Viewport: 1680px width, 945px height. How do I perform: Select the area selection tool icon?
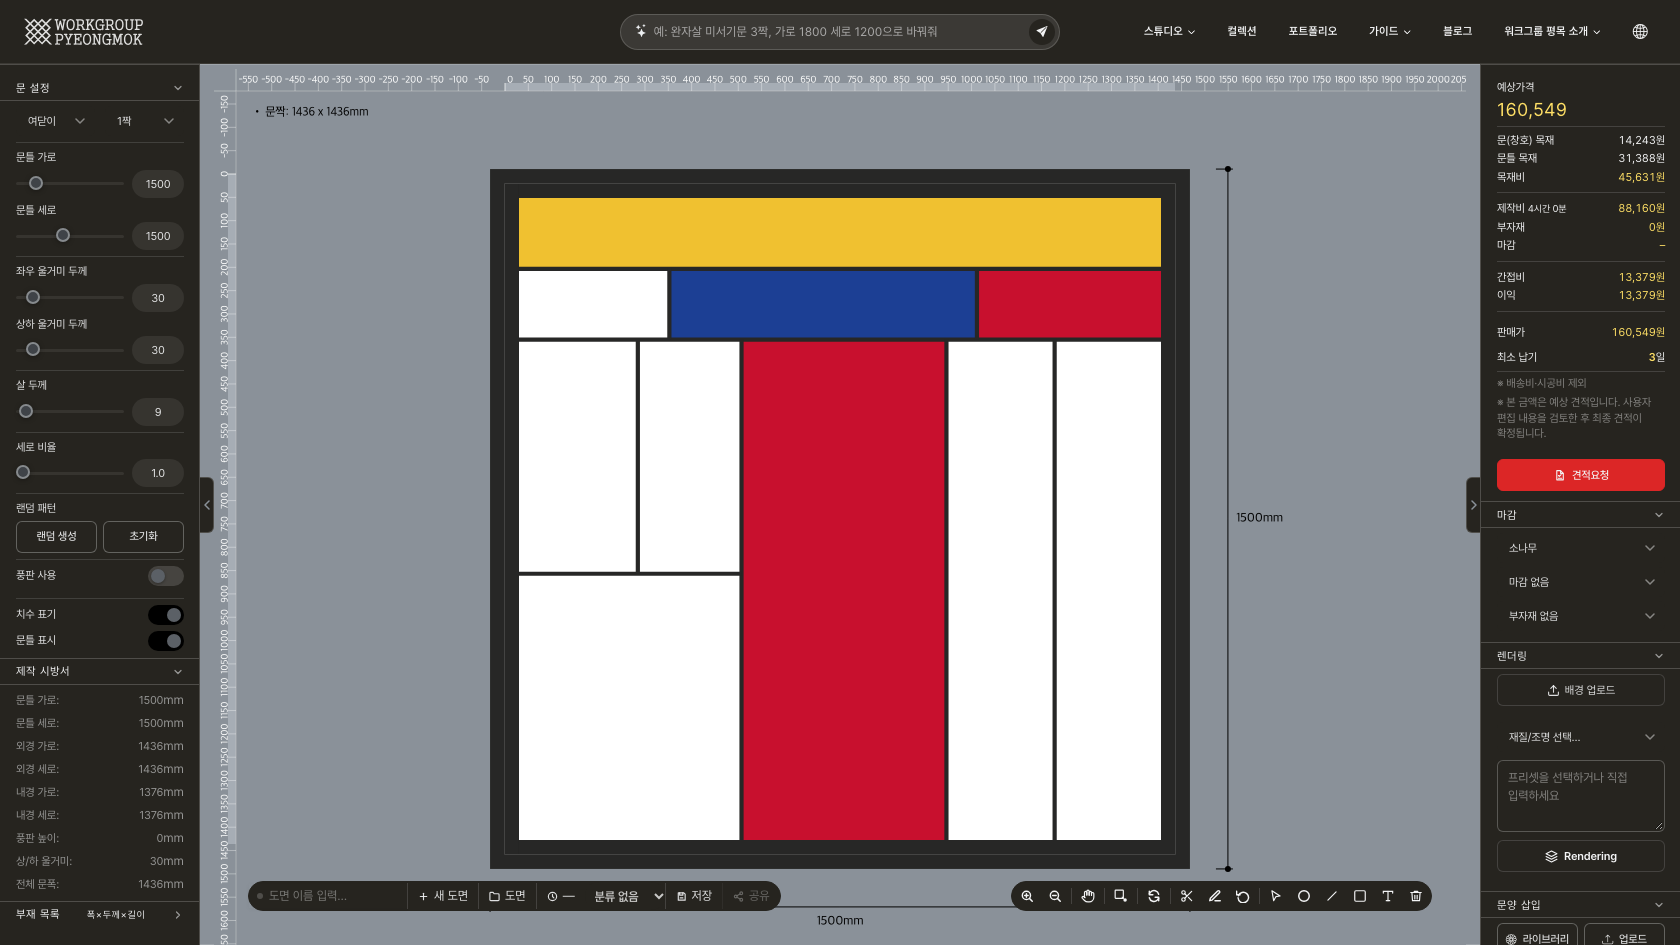[x=1121, y=896]
